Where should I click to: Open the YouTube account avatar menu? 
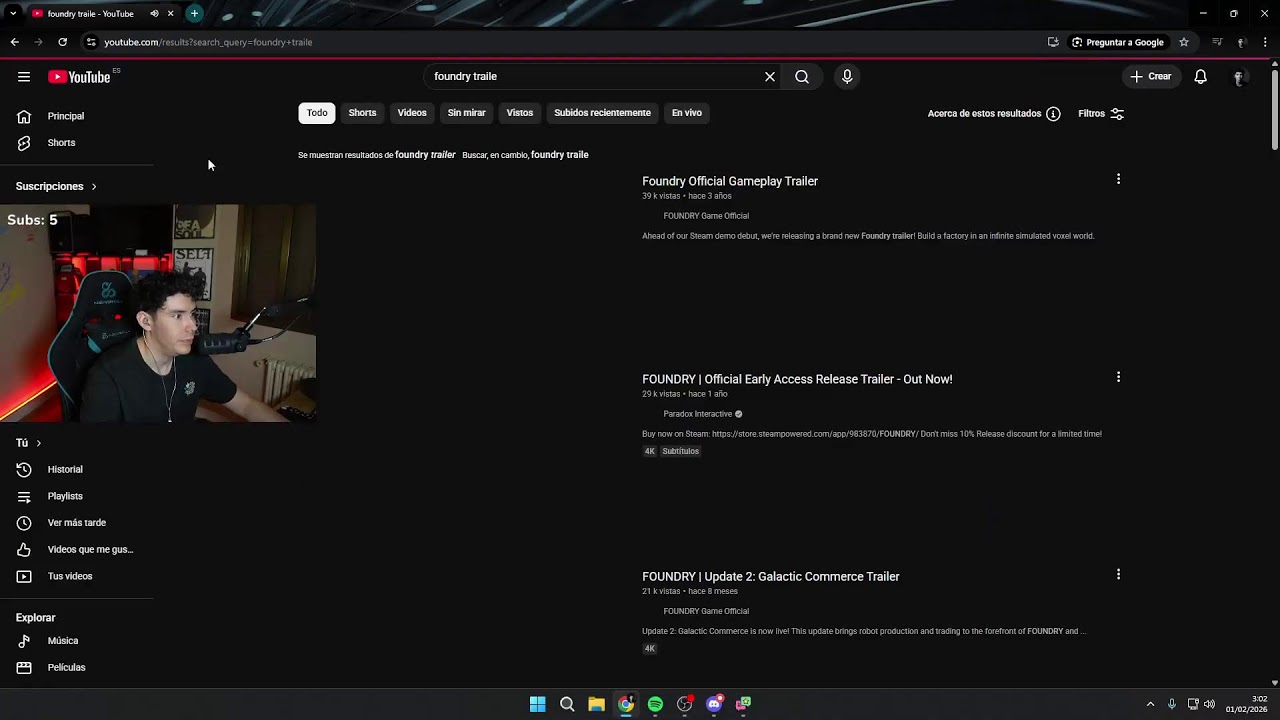[x=1240, y=77]
